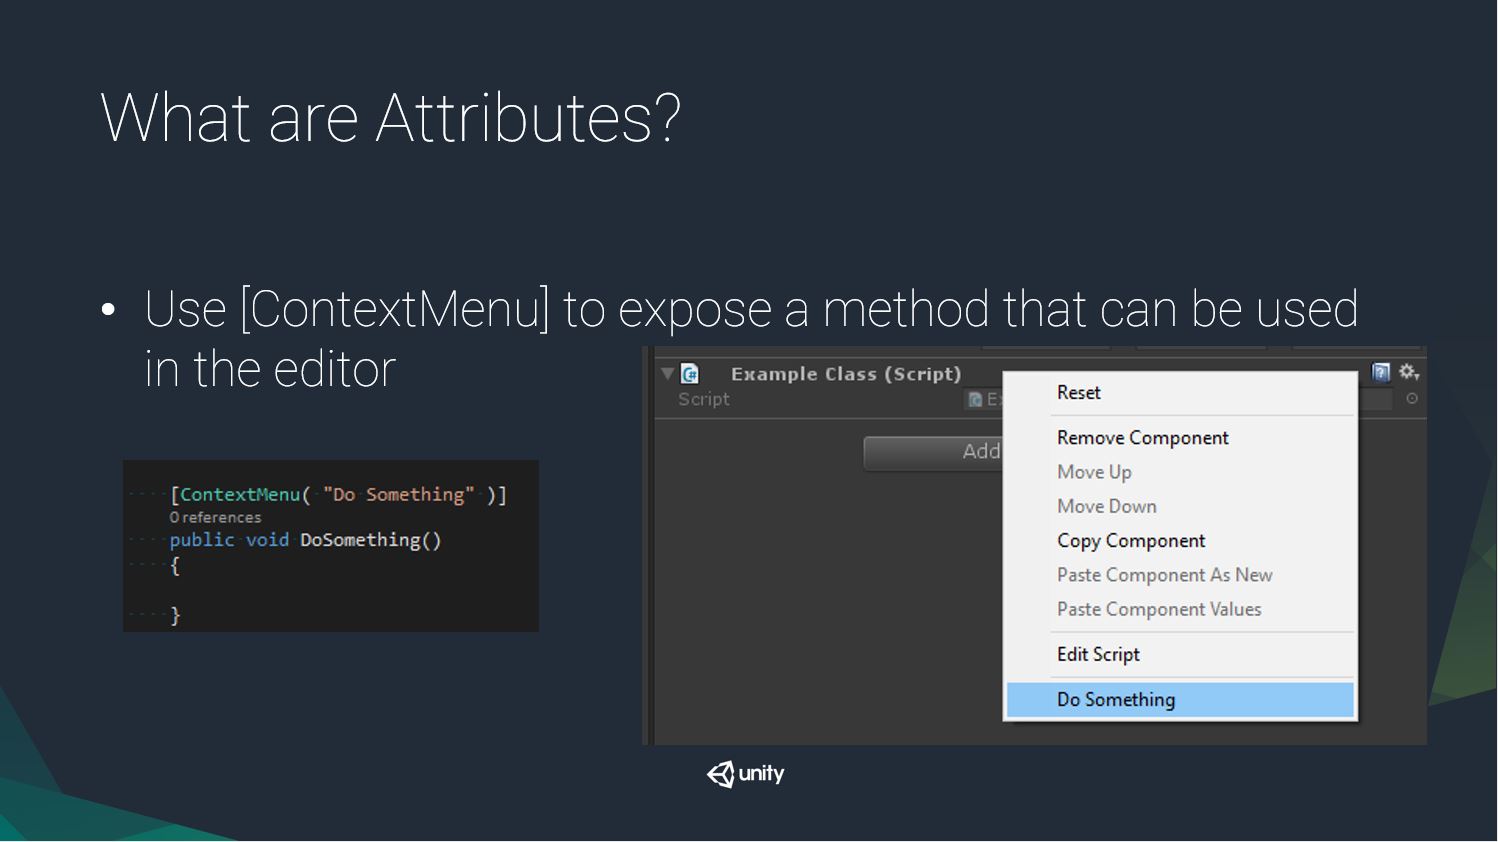Viewport: 1498px width, 842px height.
Task: Click the 'What are Attributes?' slide title
Action: (391, 118)
